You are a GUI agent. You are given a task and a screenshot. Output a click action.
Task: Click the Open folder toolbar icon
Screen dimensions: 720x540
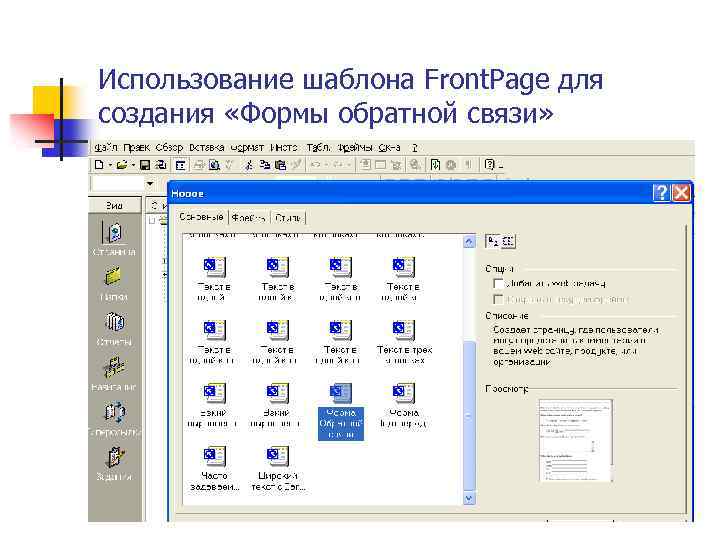[x=122, y=164]
